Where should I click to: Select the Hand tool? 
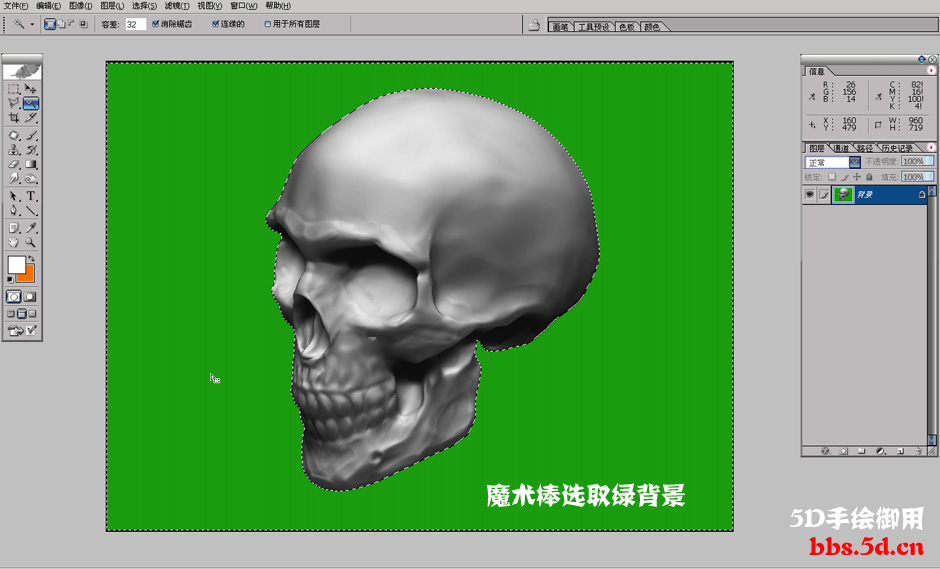click(14, 242)
